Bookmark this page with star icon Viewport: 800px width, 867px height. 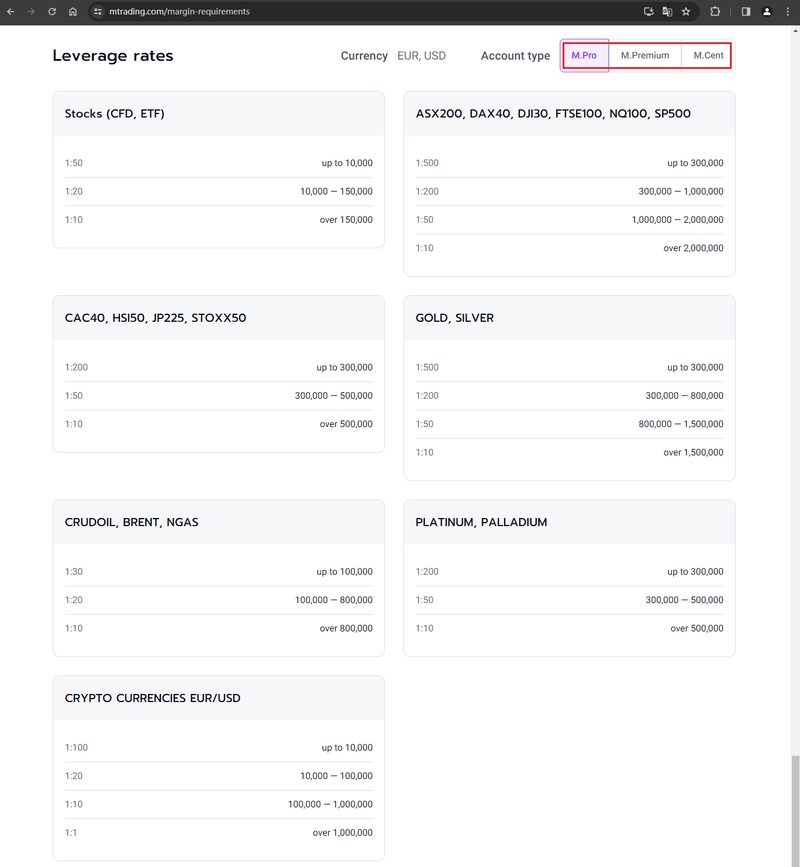click(x=686, y=12)
